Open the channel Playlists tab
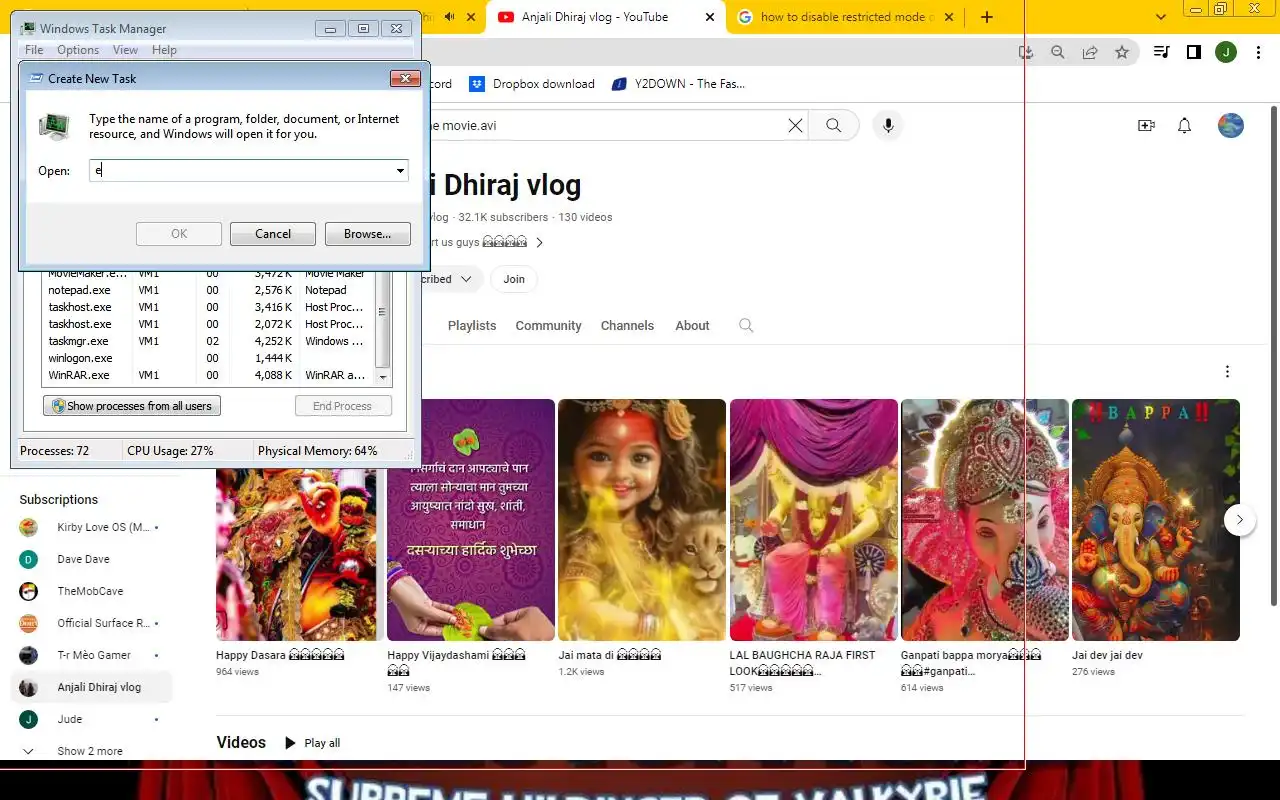The height and width of the screenshot is (800, 1280). [x=472, y=326]
